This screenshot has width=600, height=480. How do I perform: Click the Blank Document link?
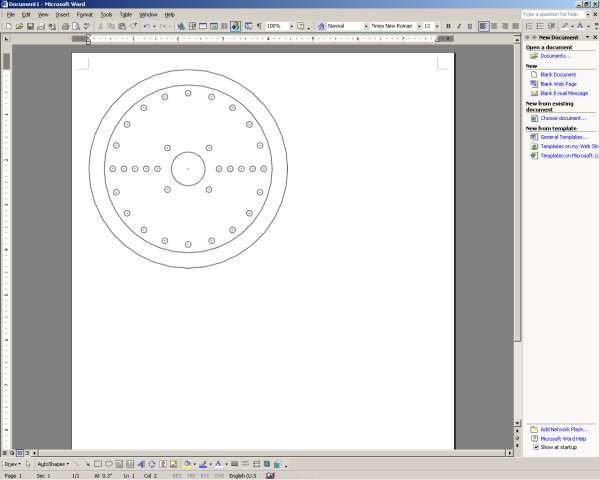point(558,75)
